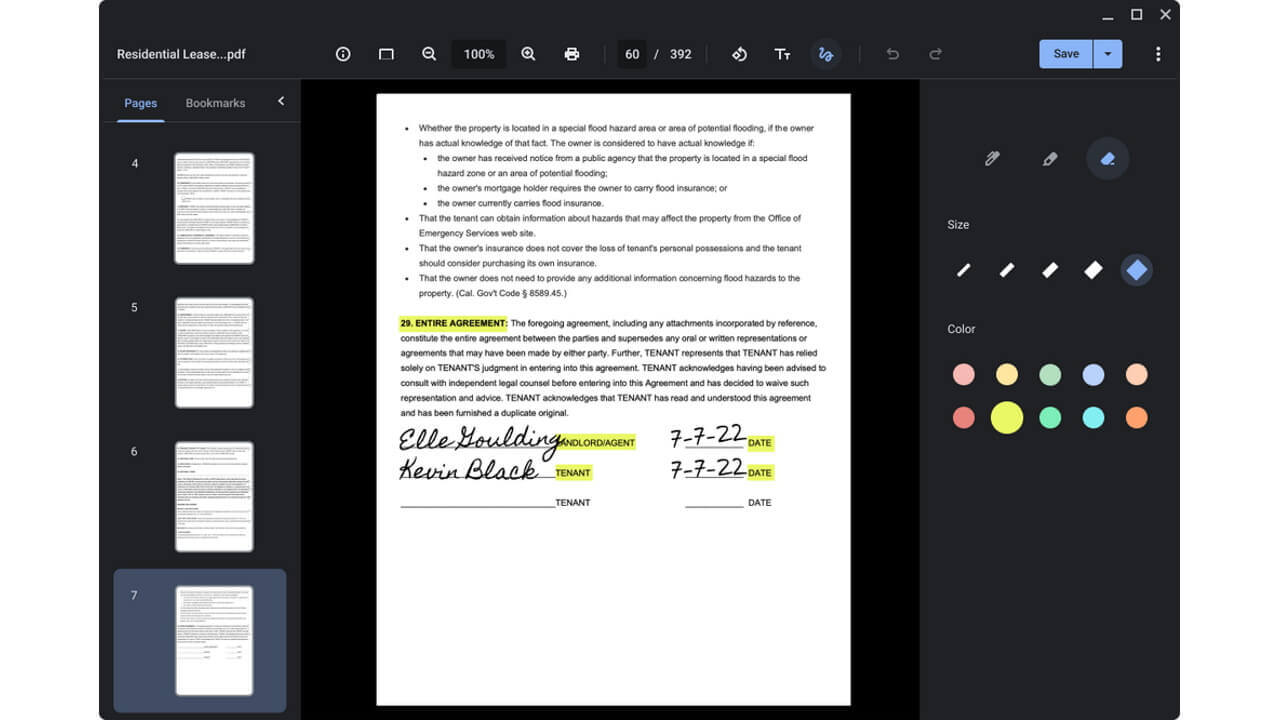Screen dimensions: 1280x720
Task: Select the Eraser tool
Action: pyautogui.click(x=1107, y=158)
